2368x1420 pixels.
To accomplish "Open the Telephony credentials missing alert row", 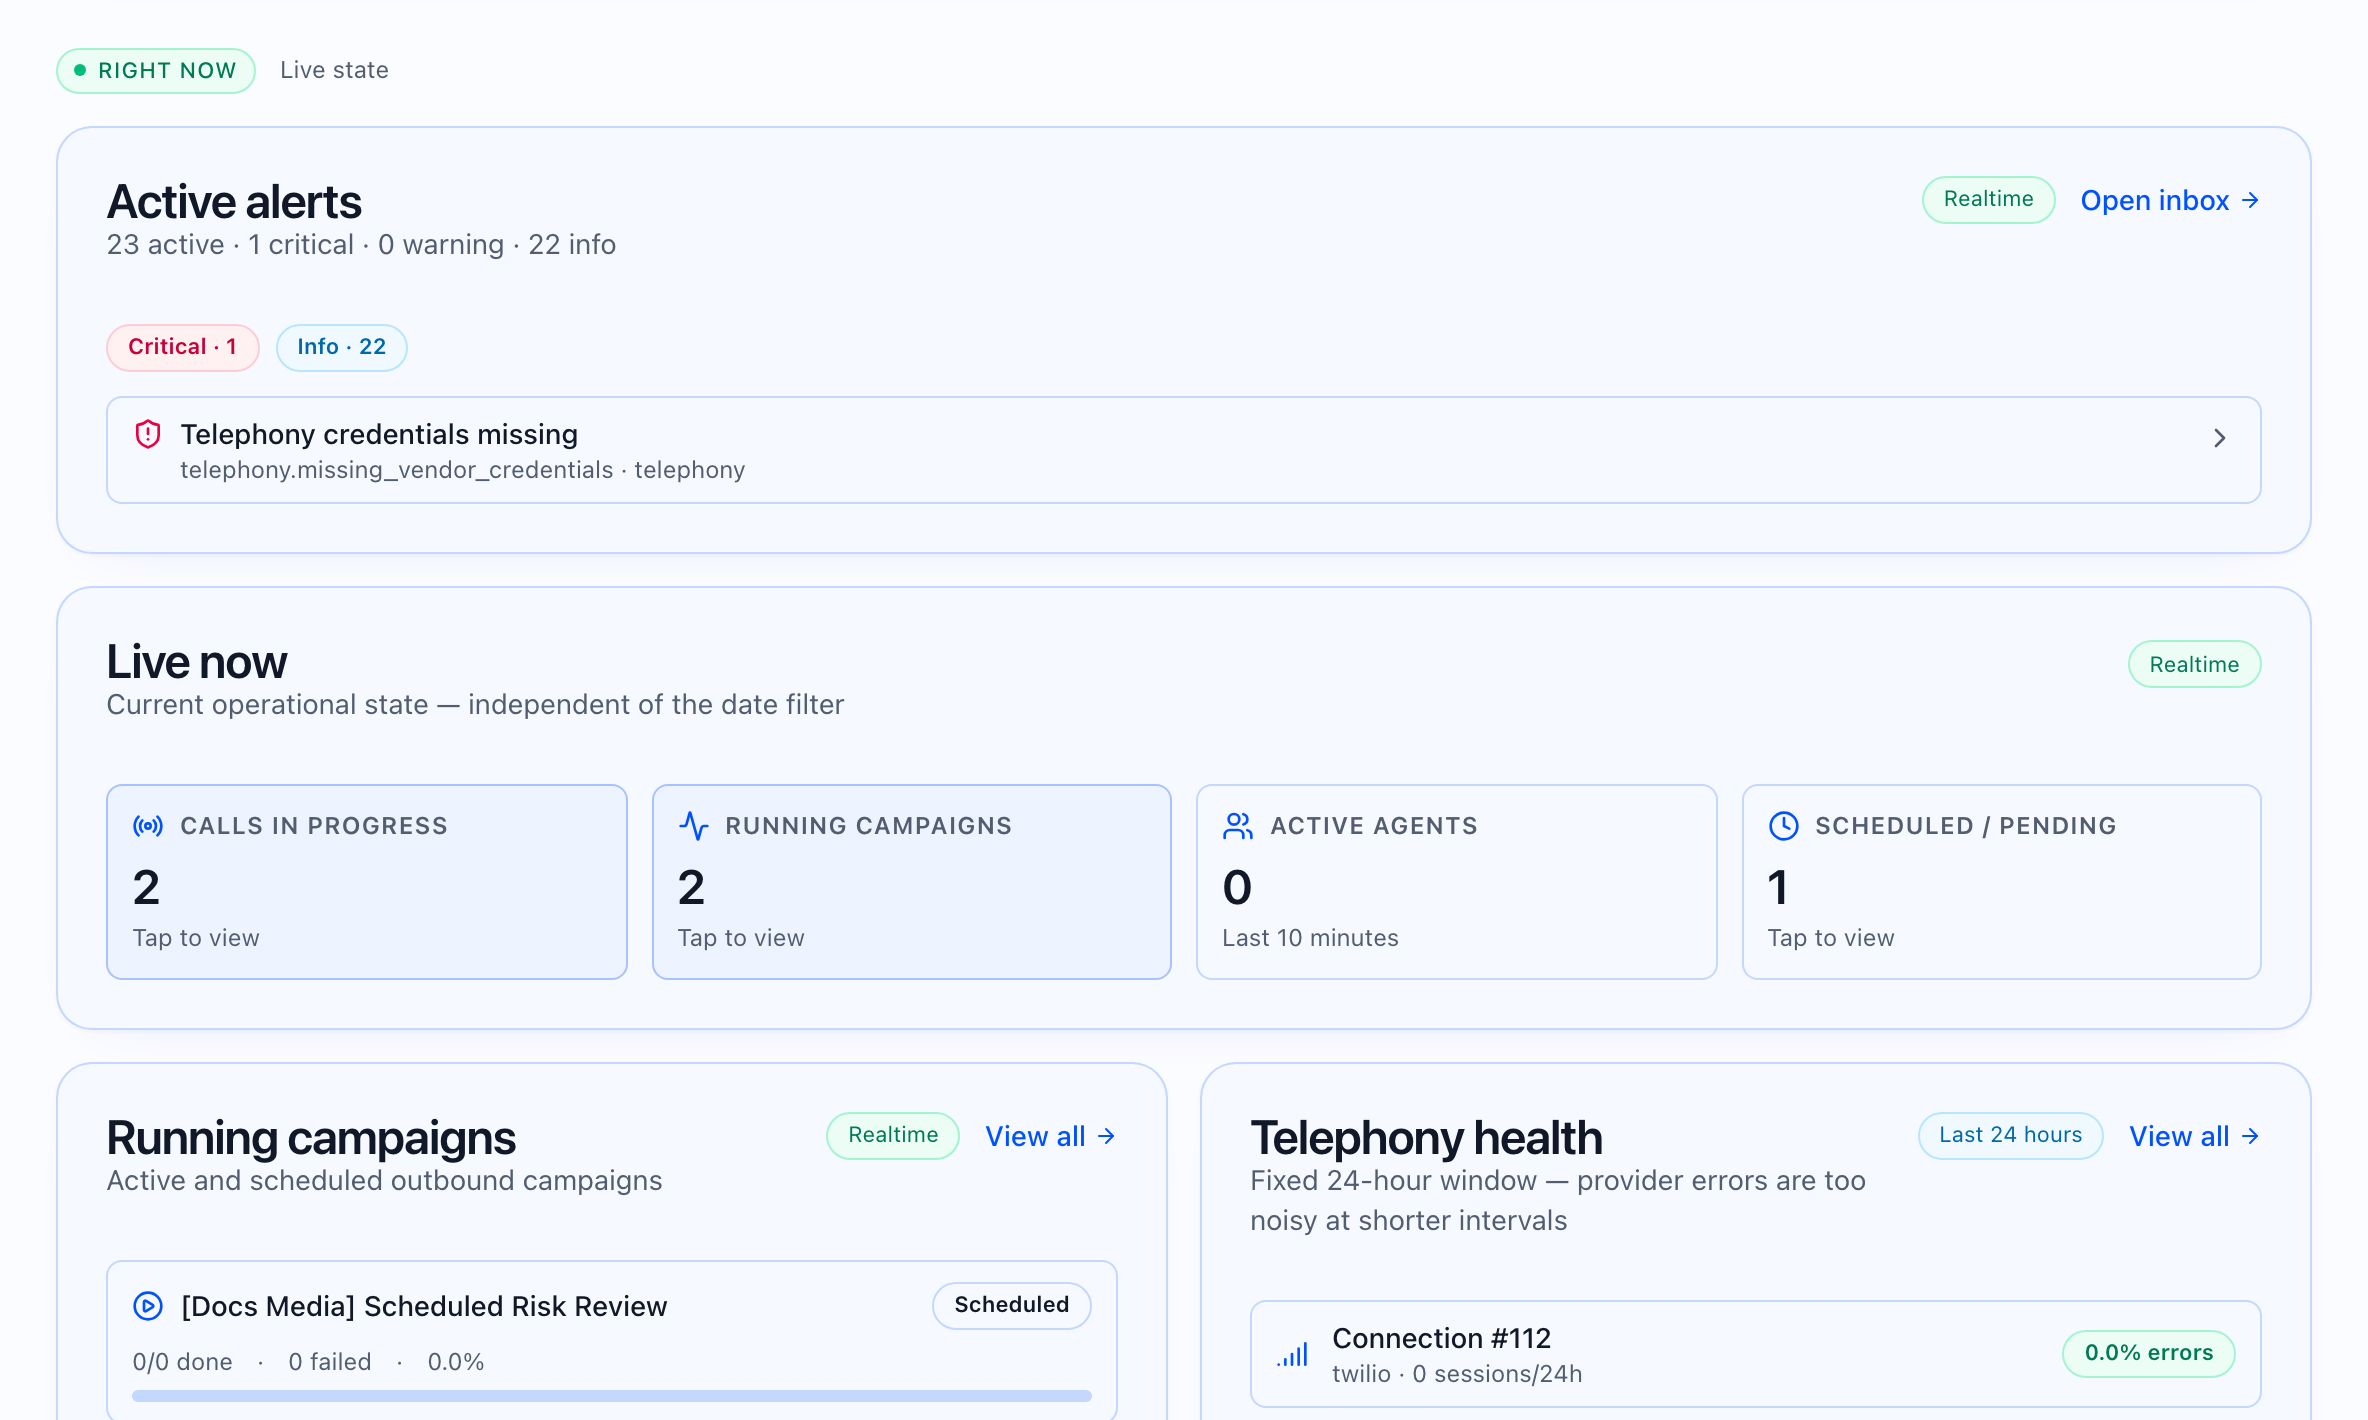I will point(1184,450).
